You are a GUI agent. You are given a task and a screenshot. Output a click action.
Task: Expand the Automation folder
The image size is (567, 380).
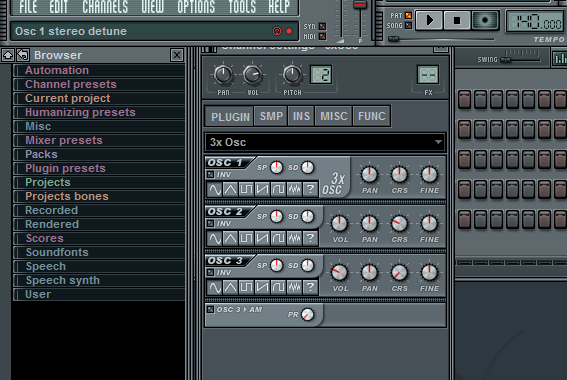[x=99, y=70]
